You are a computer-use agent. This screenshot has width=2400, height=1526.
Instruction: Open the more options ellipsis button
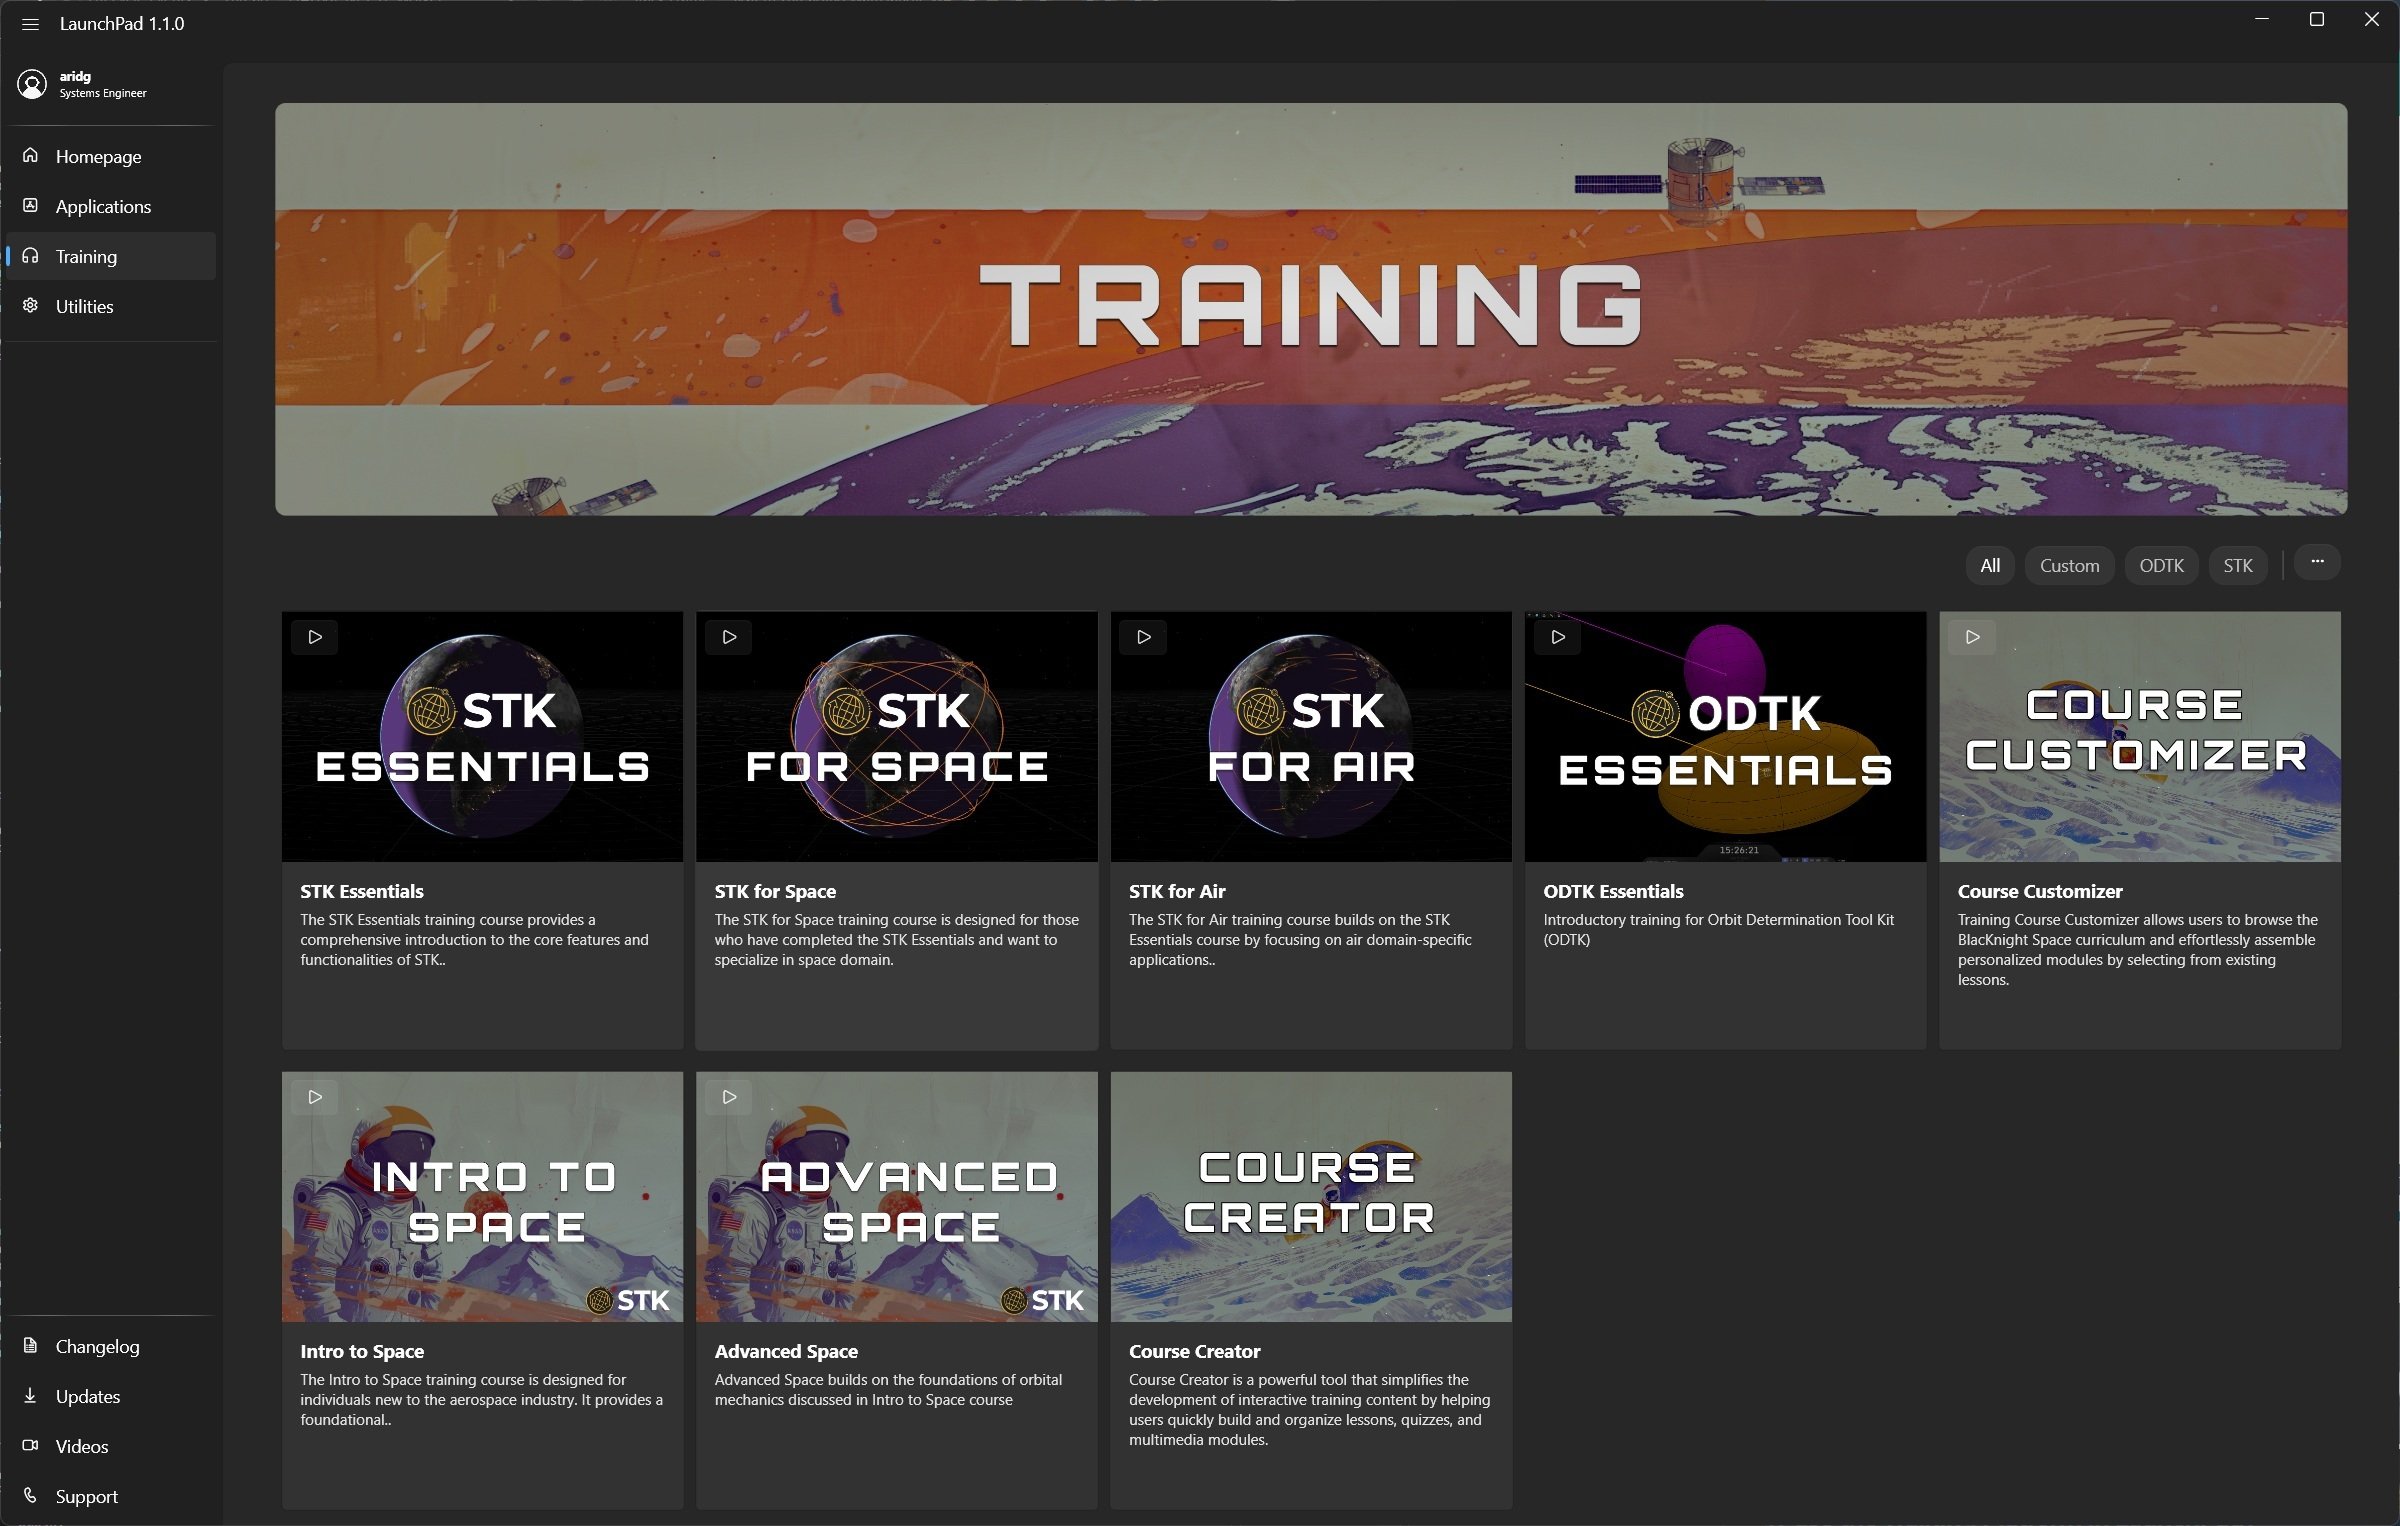[x=2317, y=562]
